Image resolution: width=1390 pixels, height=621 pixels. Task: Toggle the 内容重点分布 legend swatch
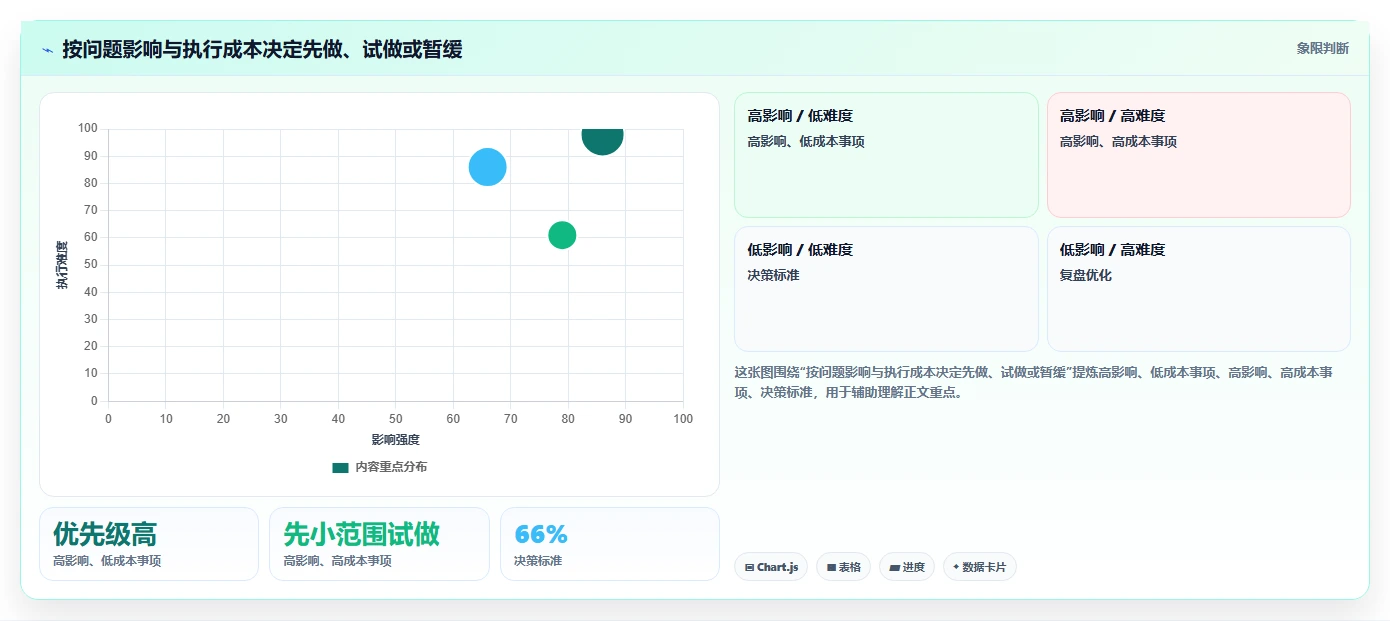(x=340, y=467)
